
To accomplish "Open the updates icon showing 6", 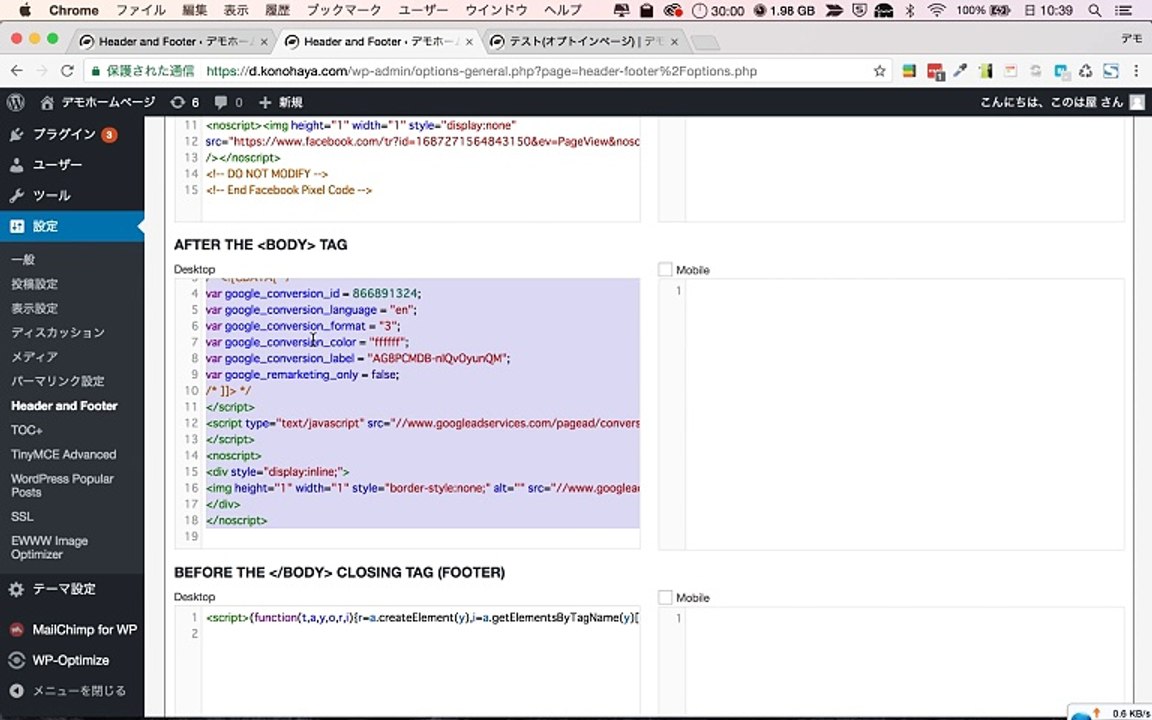I will [x=184, y=102].
